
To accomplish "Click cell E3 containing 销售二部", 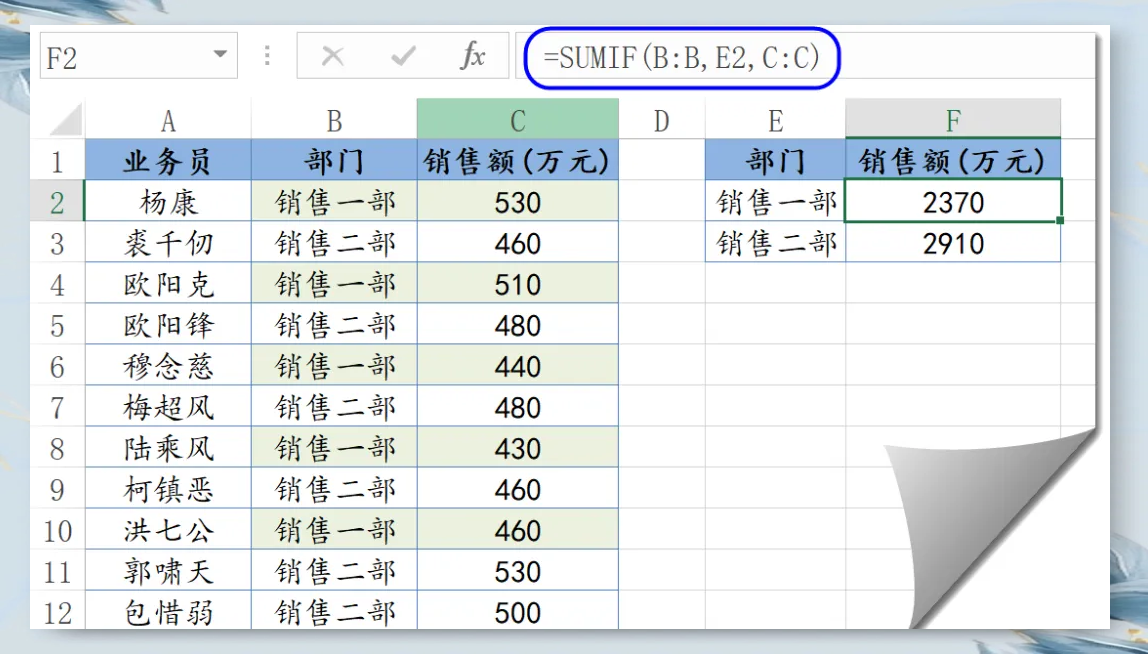I will pos(775,242).
